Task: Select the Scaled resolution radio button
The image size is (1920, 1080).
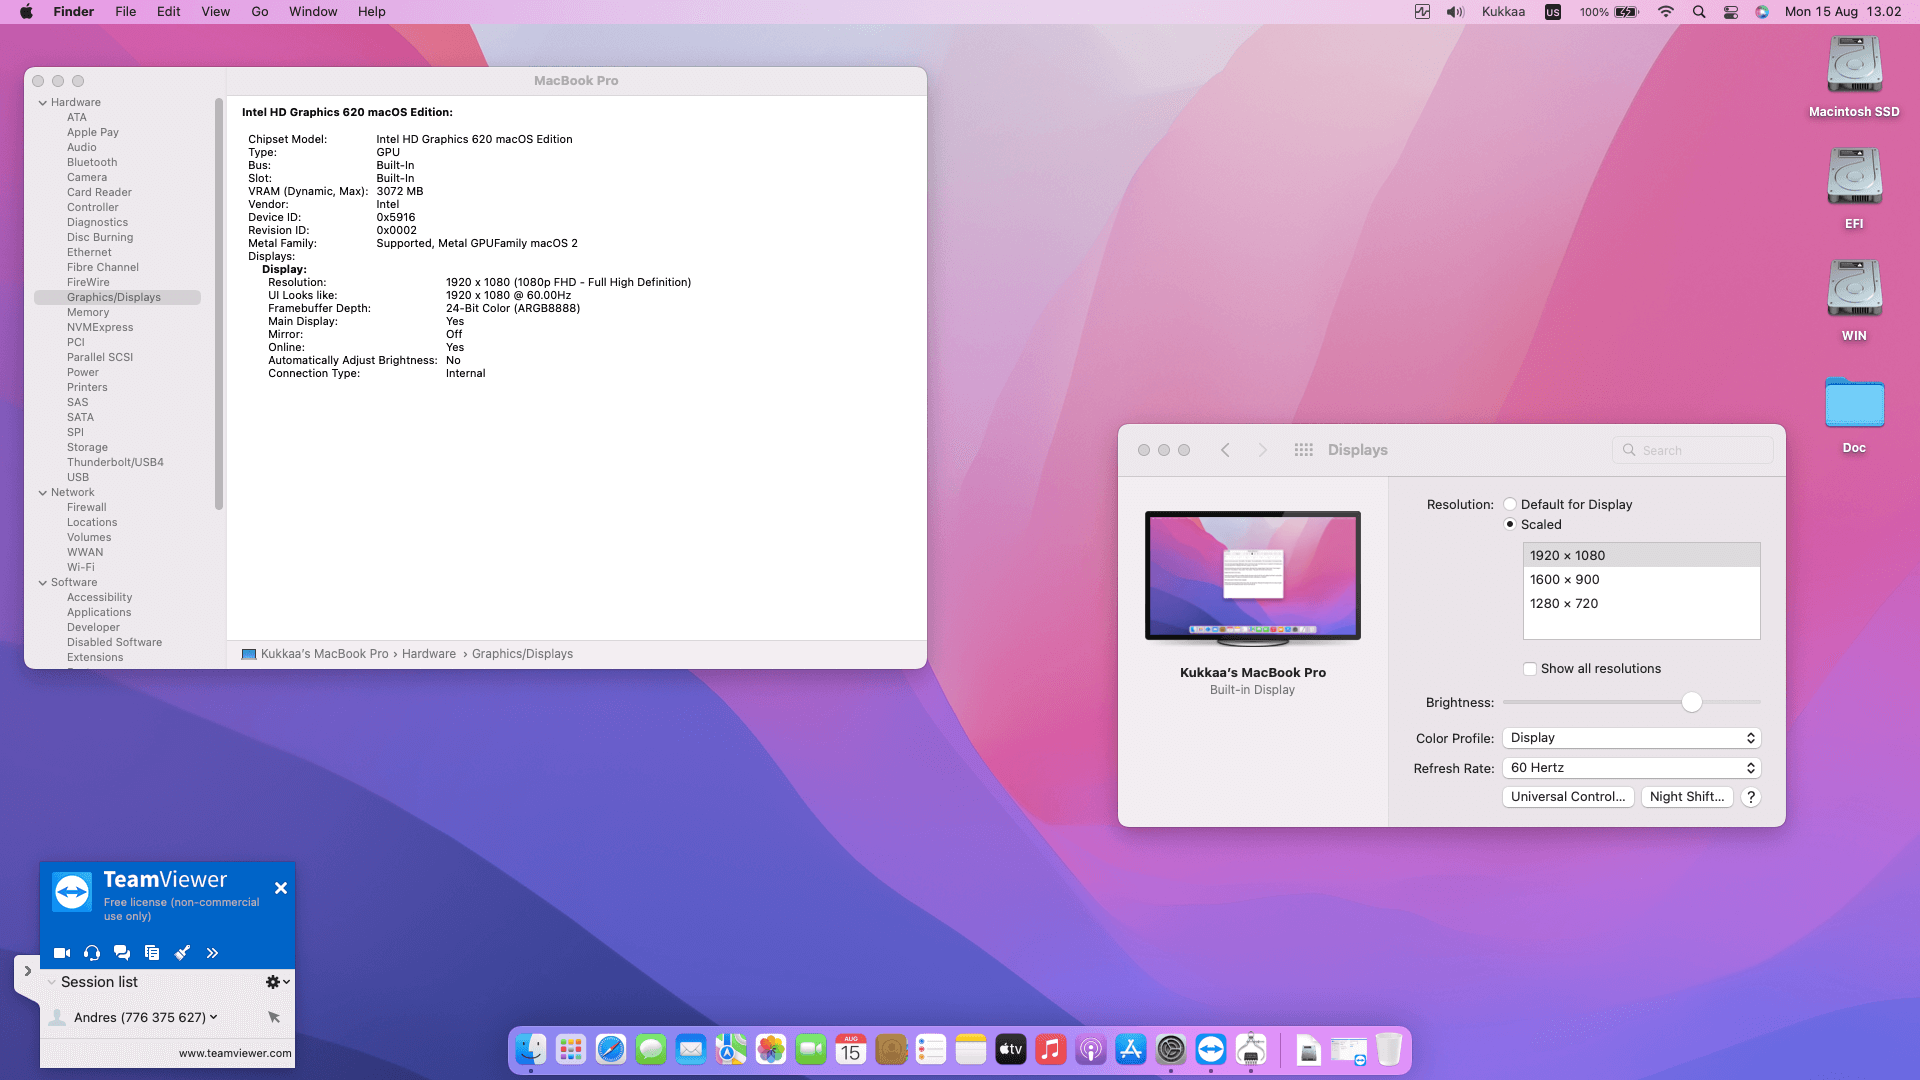Action: 1510,525
